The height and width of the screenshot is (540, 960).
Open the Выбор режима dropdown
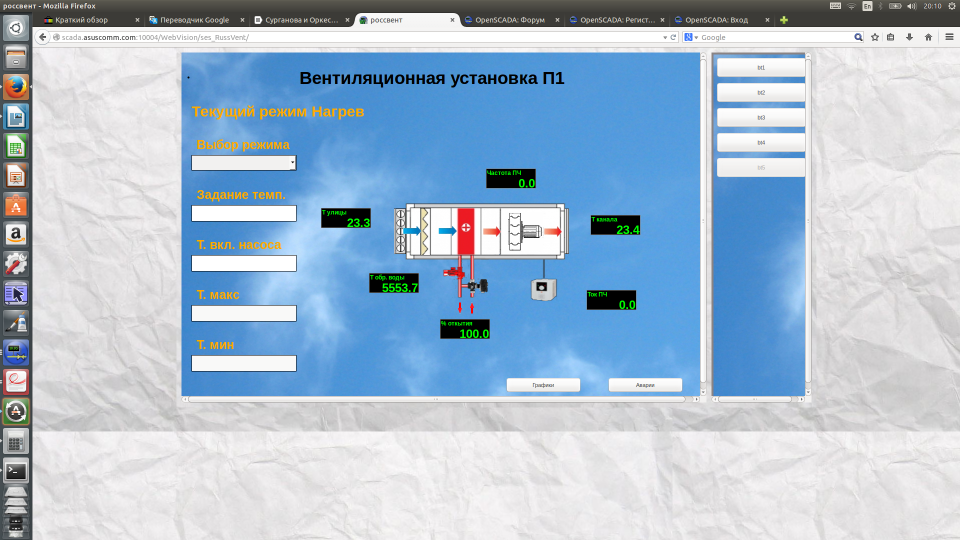(244, 163)
